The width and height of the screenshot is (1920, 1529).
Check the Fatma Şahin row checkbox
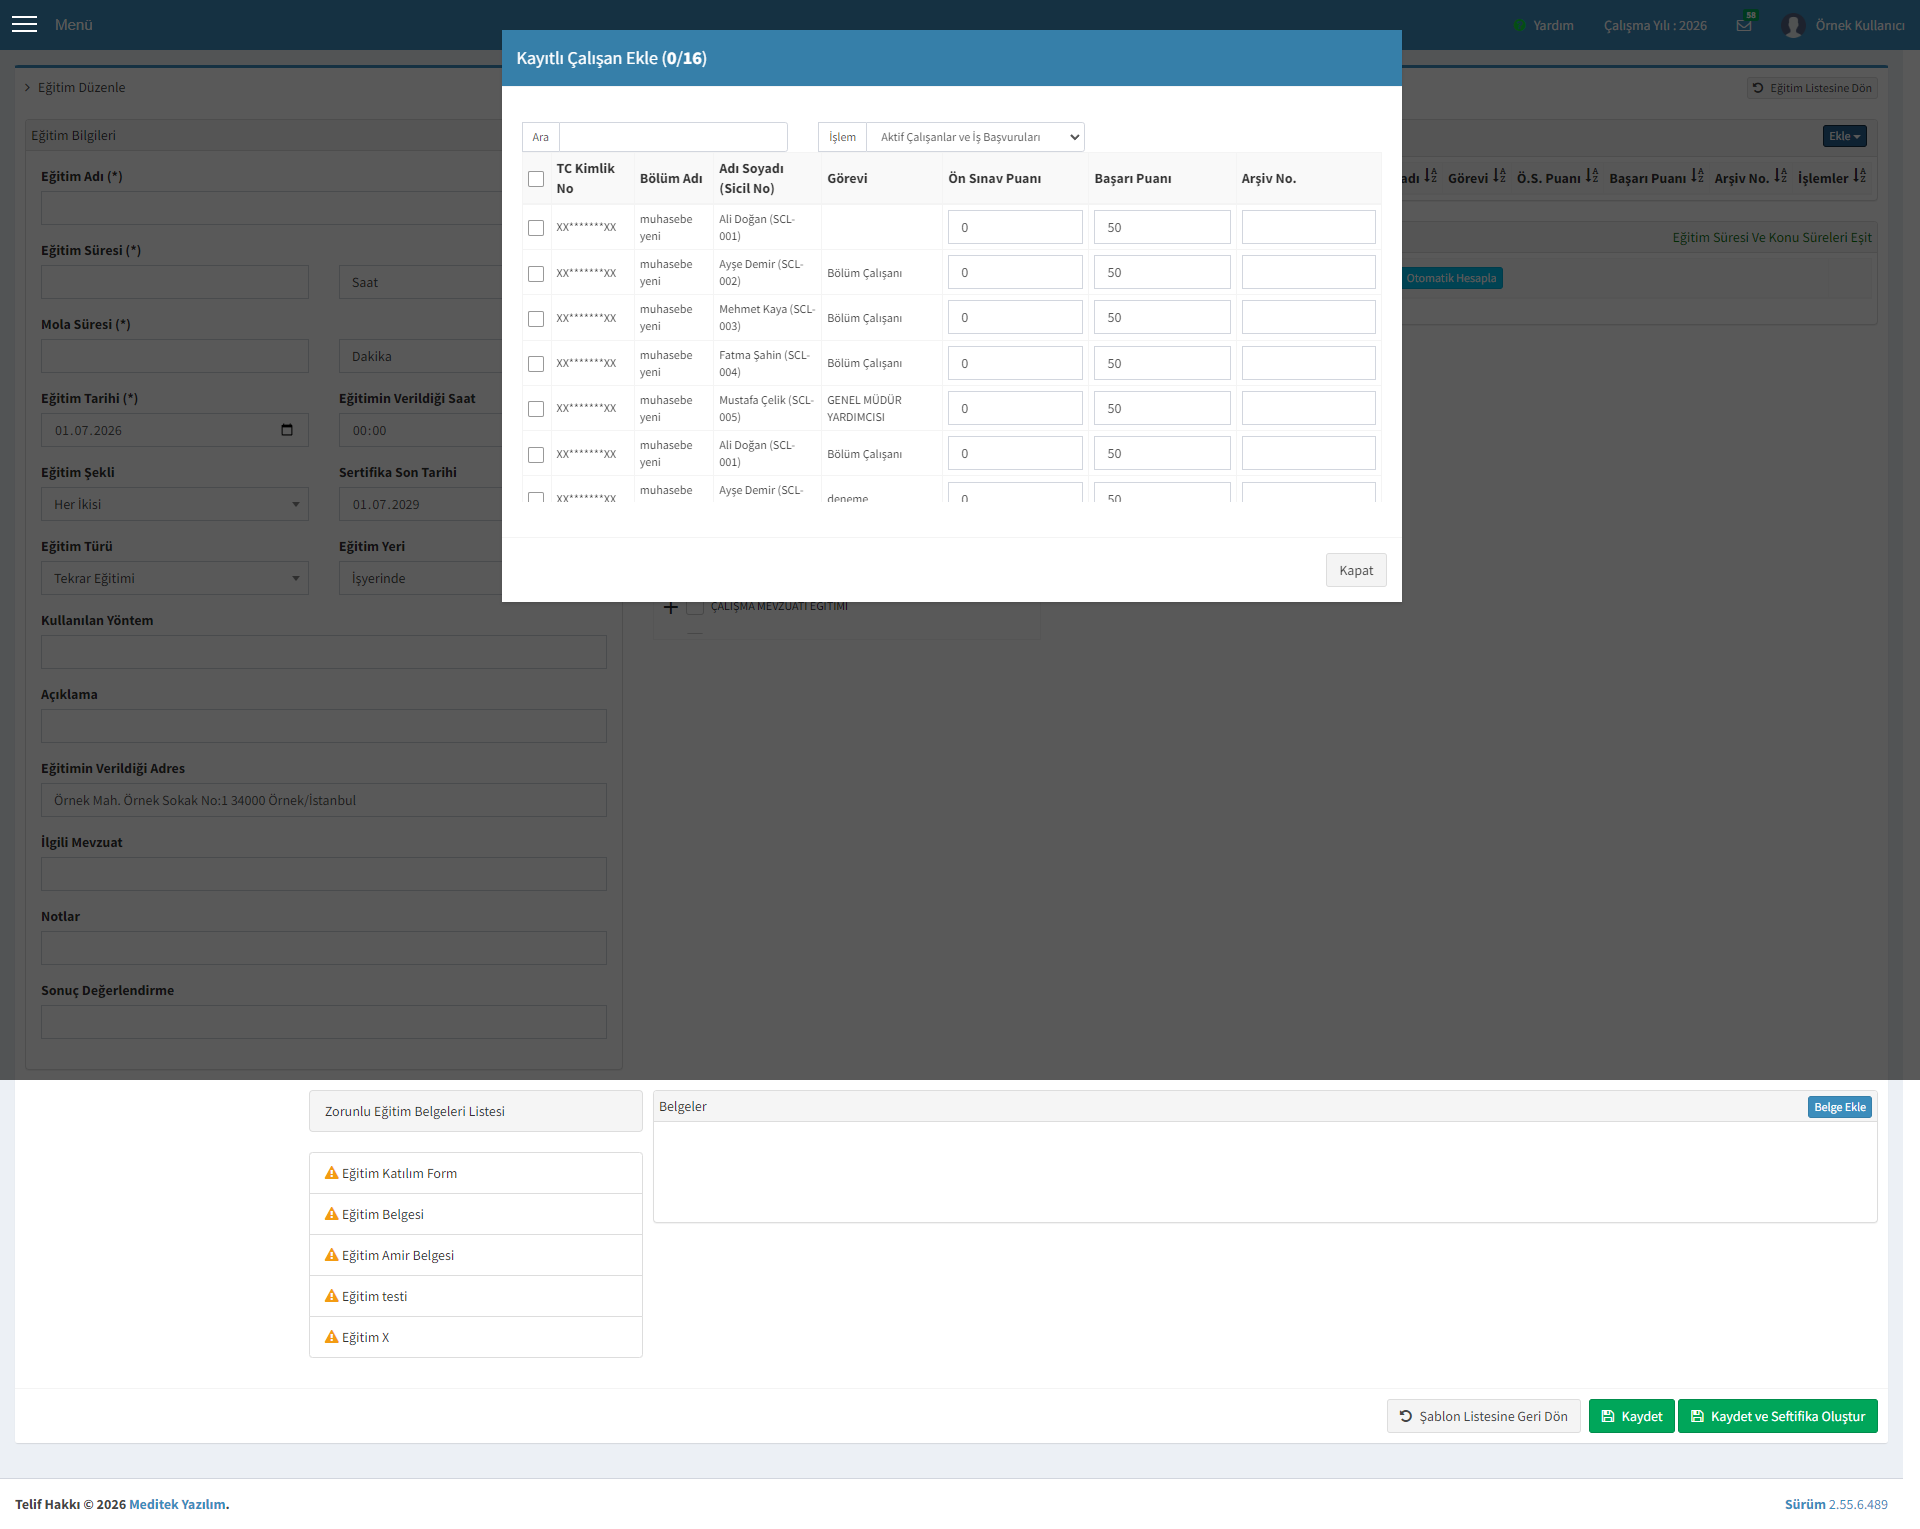(536, 364)
